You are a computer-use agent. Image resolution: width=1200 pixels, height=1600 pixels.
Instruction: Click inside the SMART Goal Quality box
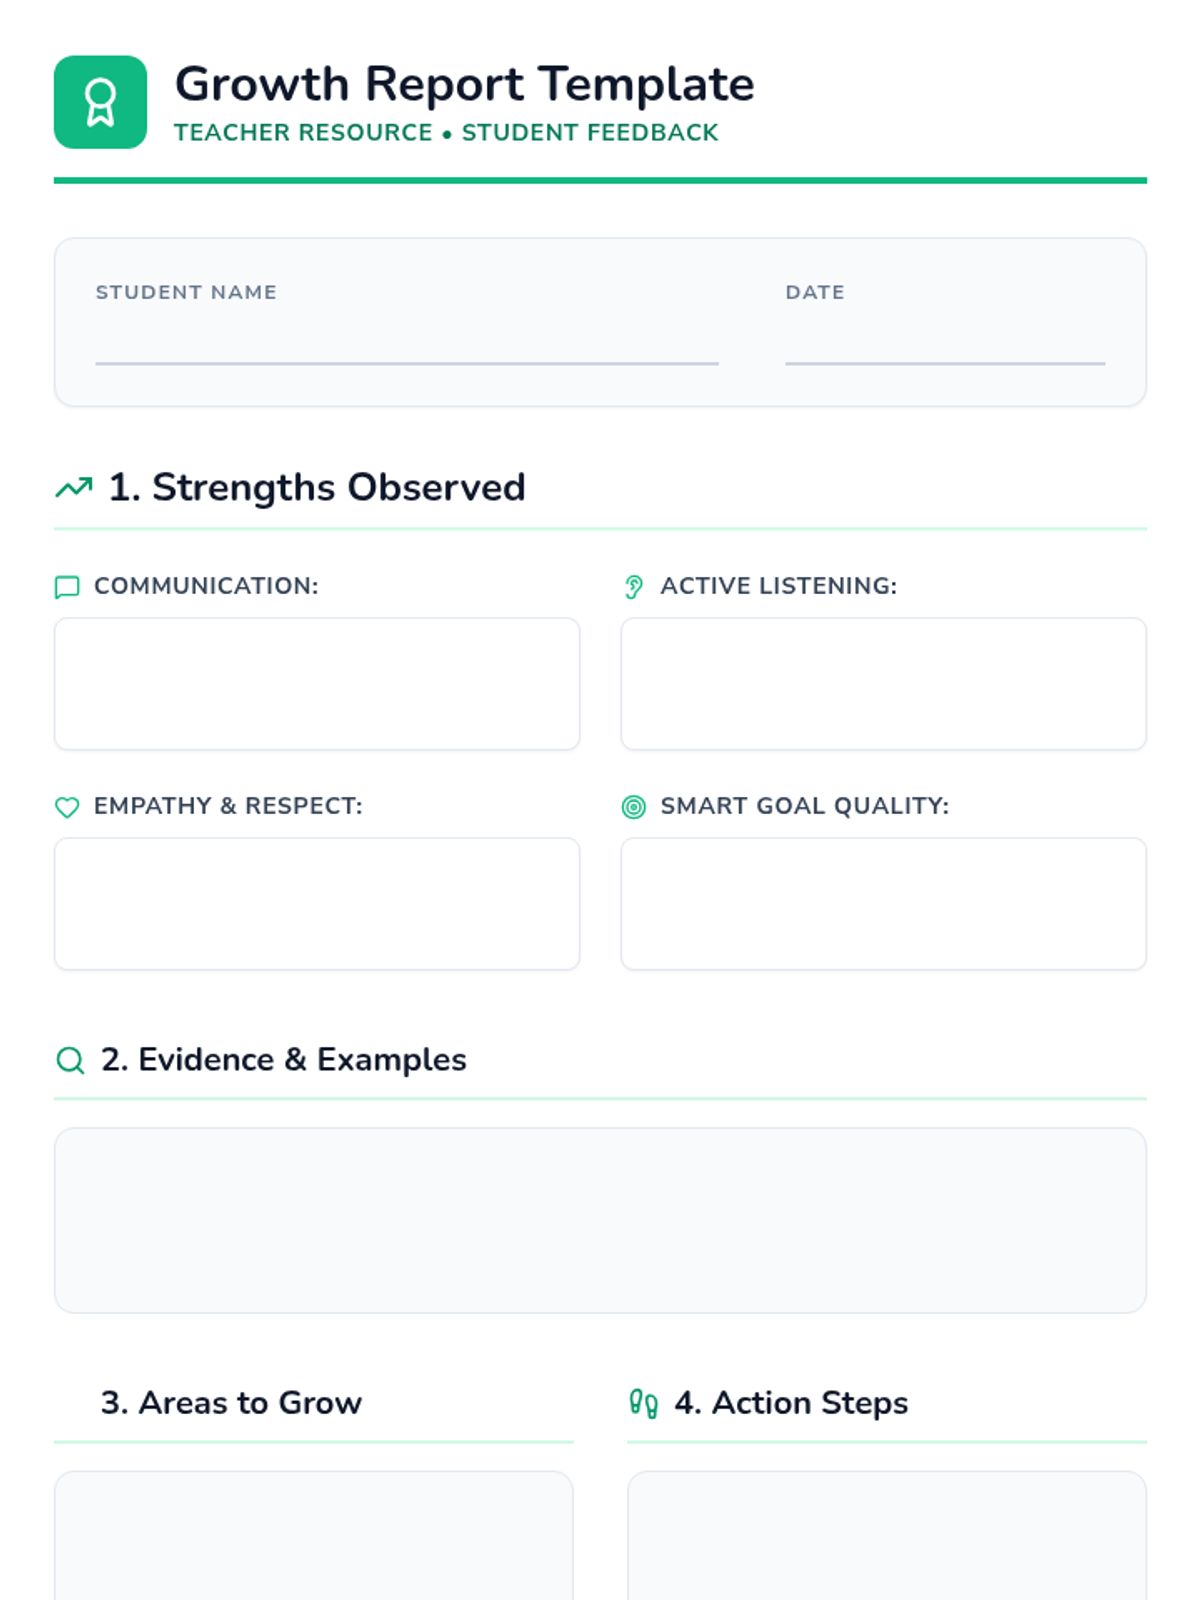point(883,904)
